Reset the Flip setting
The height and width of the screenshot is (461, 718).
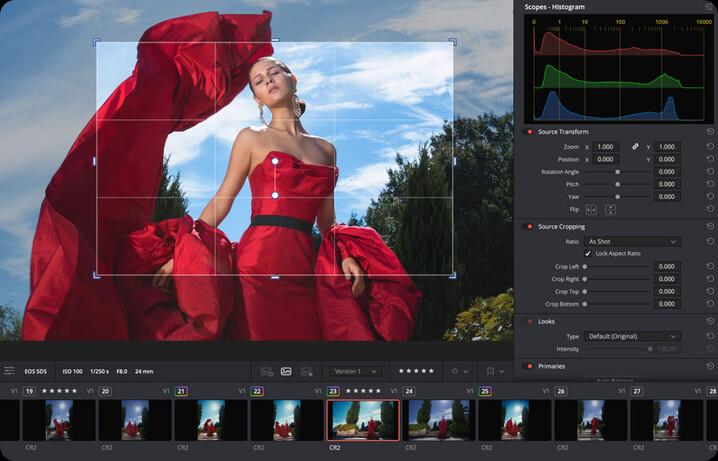coord(710,209)
